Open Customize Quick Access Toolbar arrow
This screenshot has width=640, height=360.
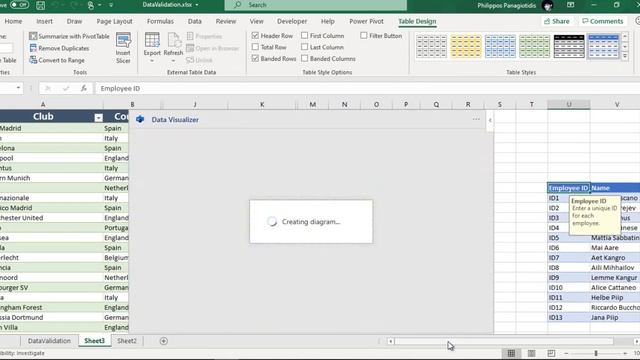111,5
